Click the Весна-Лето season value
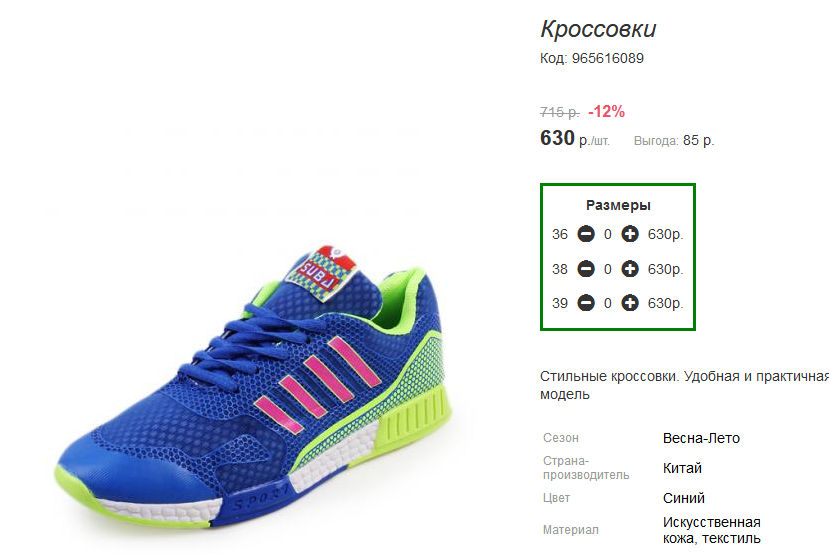The image size is (829, 555). tap(701, 438)
